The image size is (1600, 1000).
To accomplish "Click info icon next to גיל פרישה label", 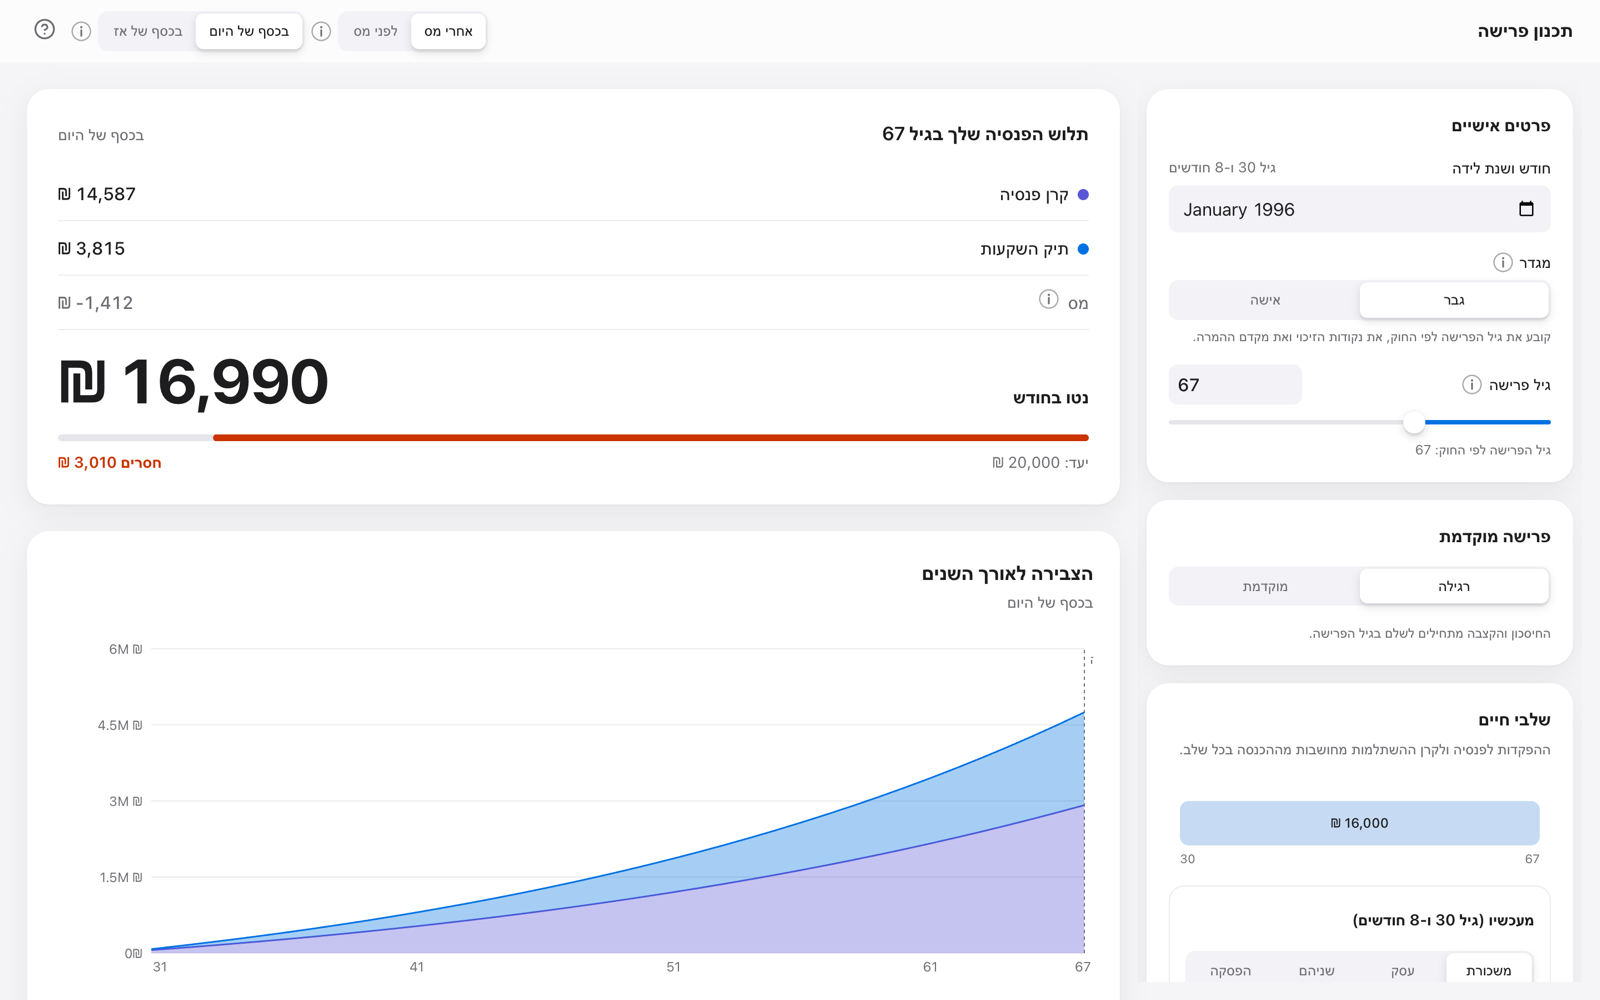I will (1471, 384).
